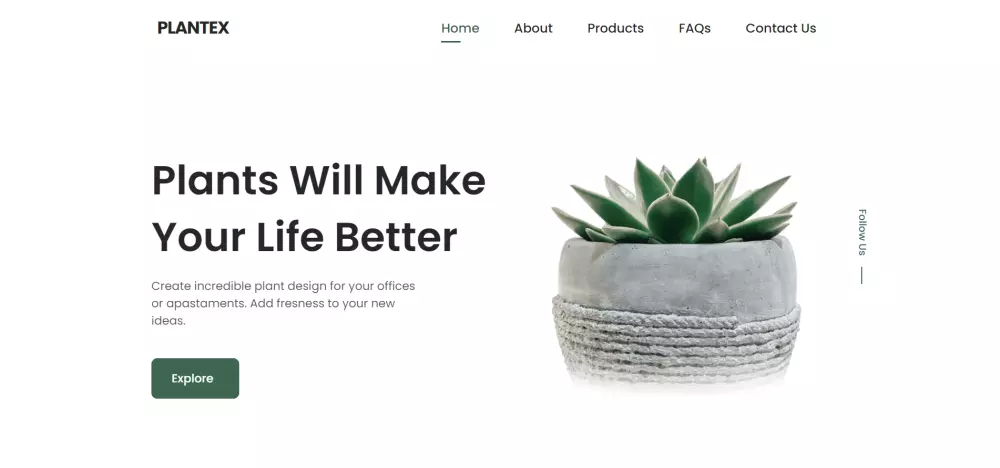This screenshot has width=1000, height=468.
Task: Click the succulent plant leaves
Action: point(675,200)
